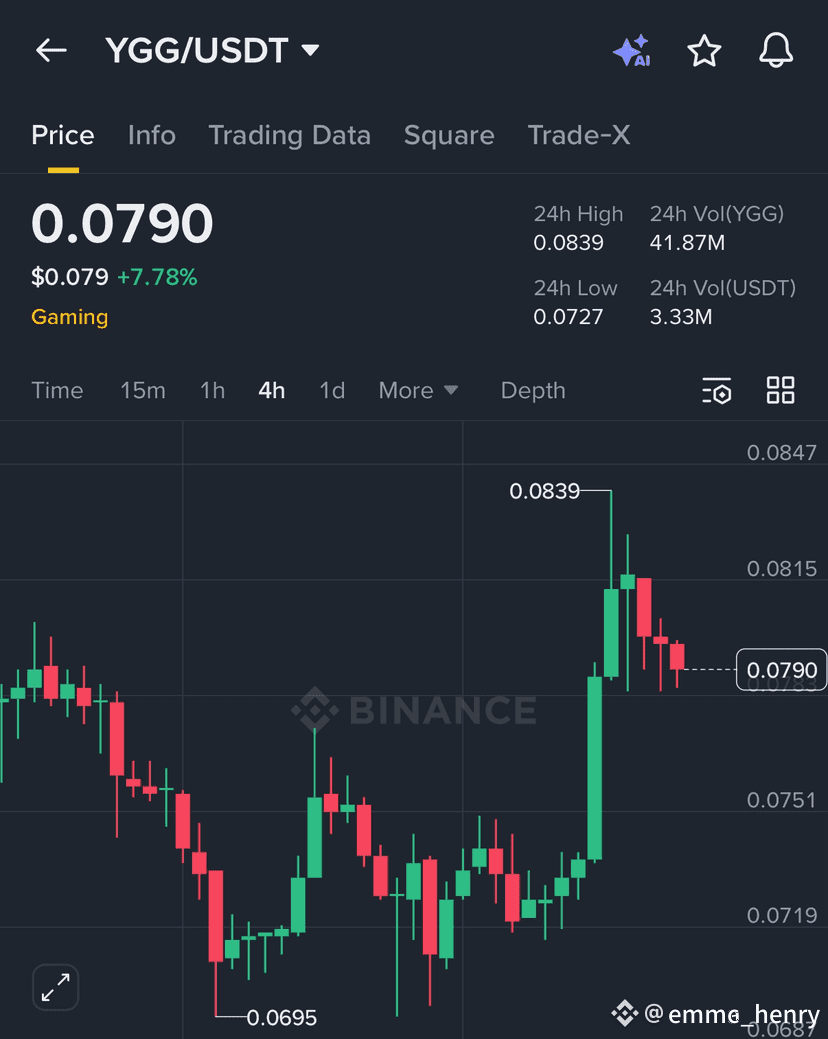Screen dimensions: 828x1039
Task: Switch to the Info tab
Action: [152, 135]
